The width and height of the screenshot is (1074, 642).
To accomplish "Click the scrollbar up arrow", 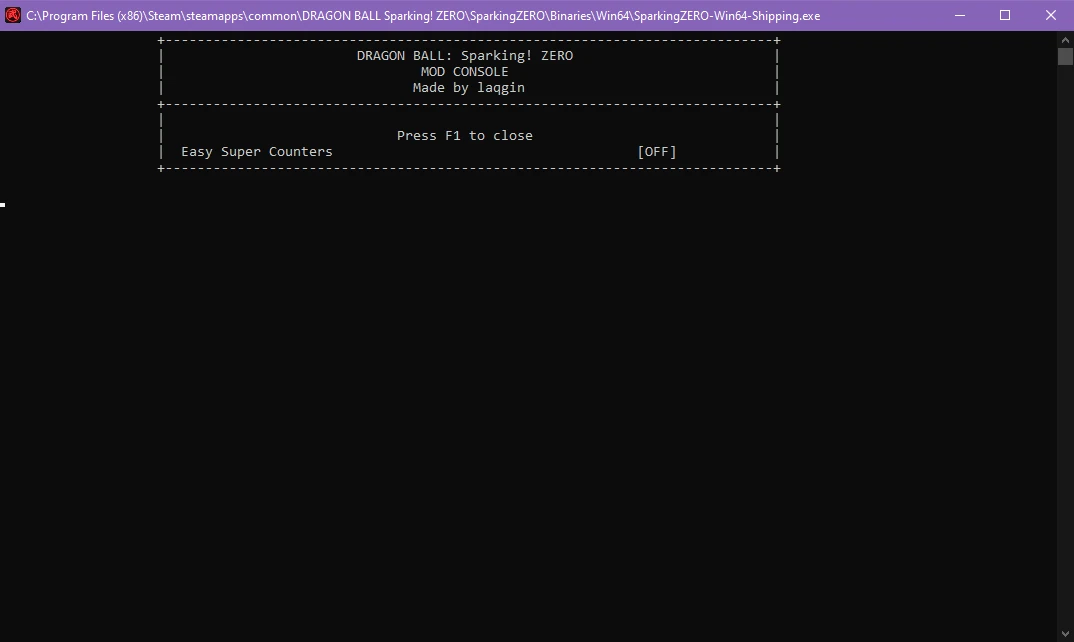I will tap(1065, 40).
